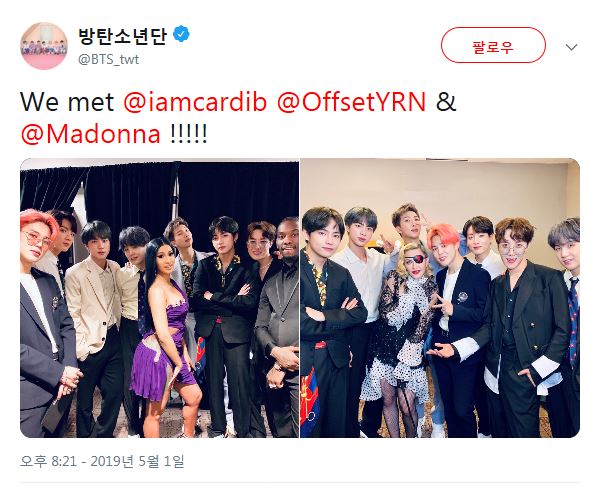611x484 pixels.
Task: Open the left group photo with Cardi B
Action: tap(159, 298)
